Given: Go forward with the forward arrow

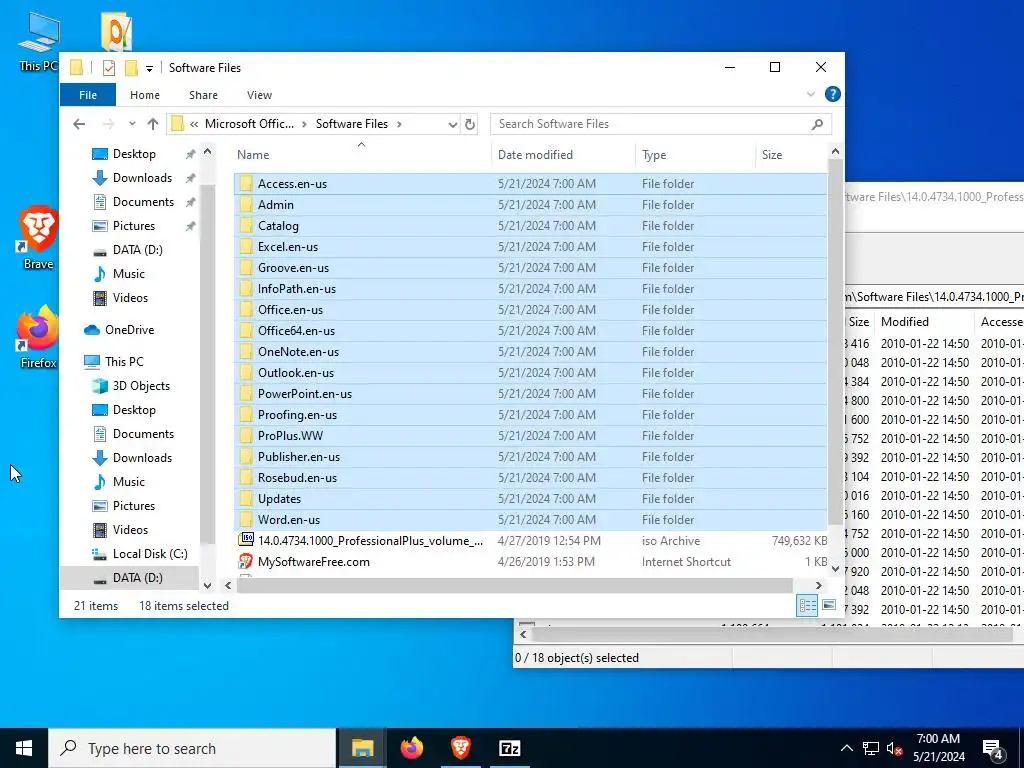Looking at the screenshot, I should tap(108, 124).
